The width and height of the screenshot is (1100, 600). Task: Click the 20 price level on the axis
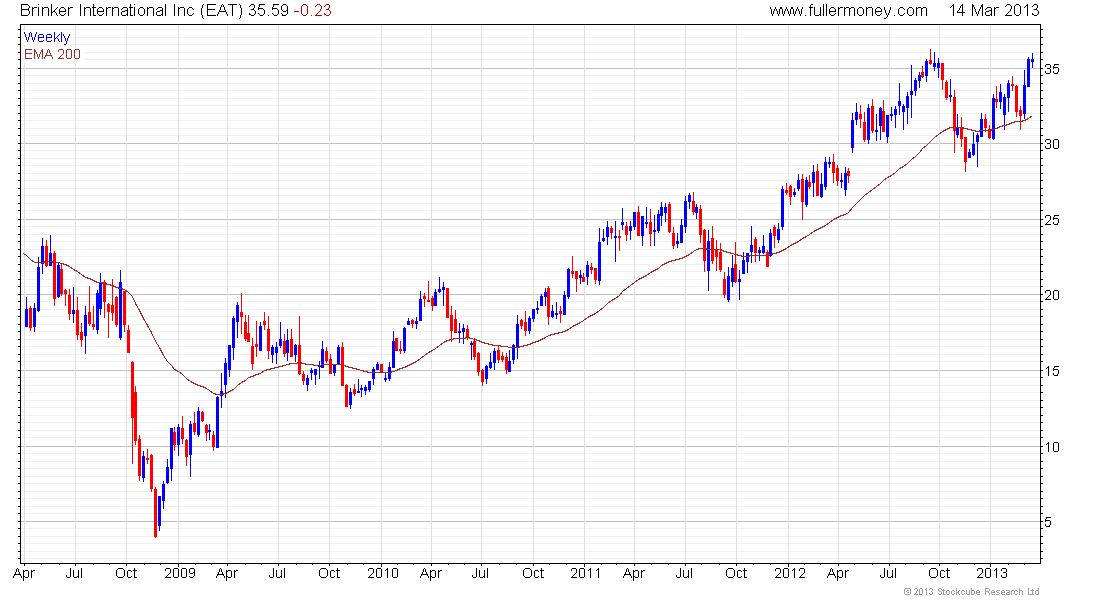point(1052,295)
